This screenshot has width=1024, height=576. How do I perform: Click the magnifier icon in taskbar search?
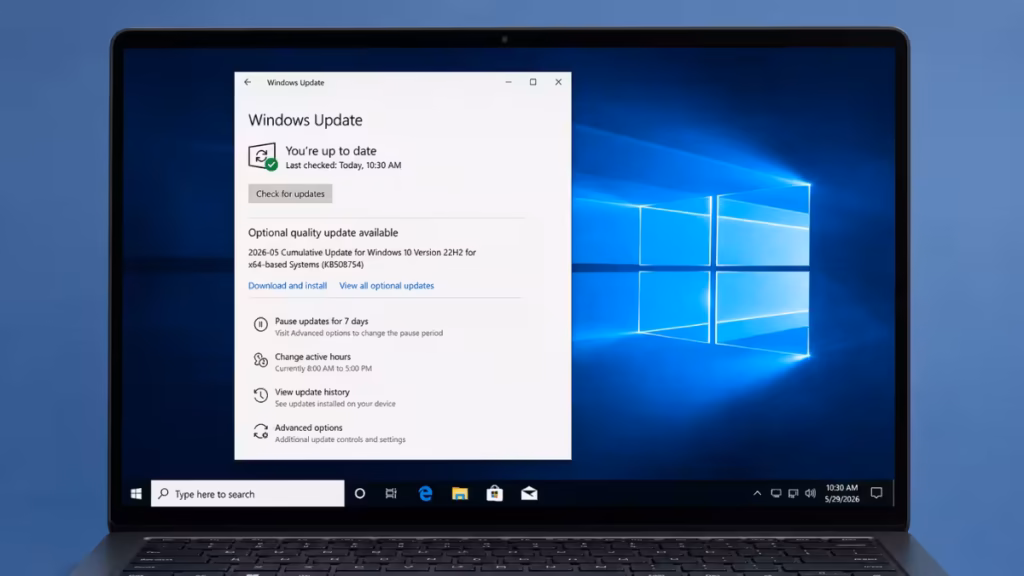(x=163, y=494)
